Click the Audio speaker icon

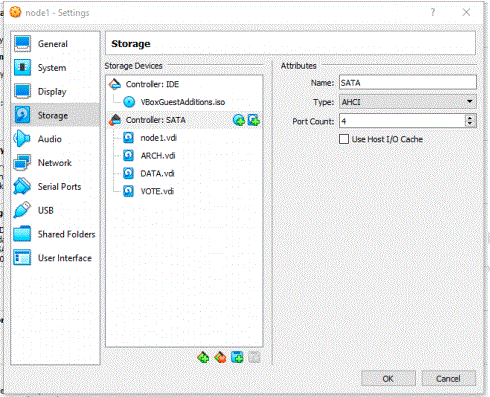click(22, 139)
